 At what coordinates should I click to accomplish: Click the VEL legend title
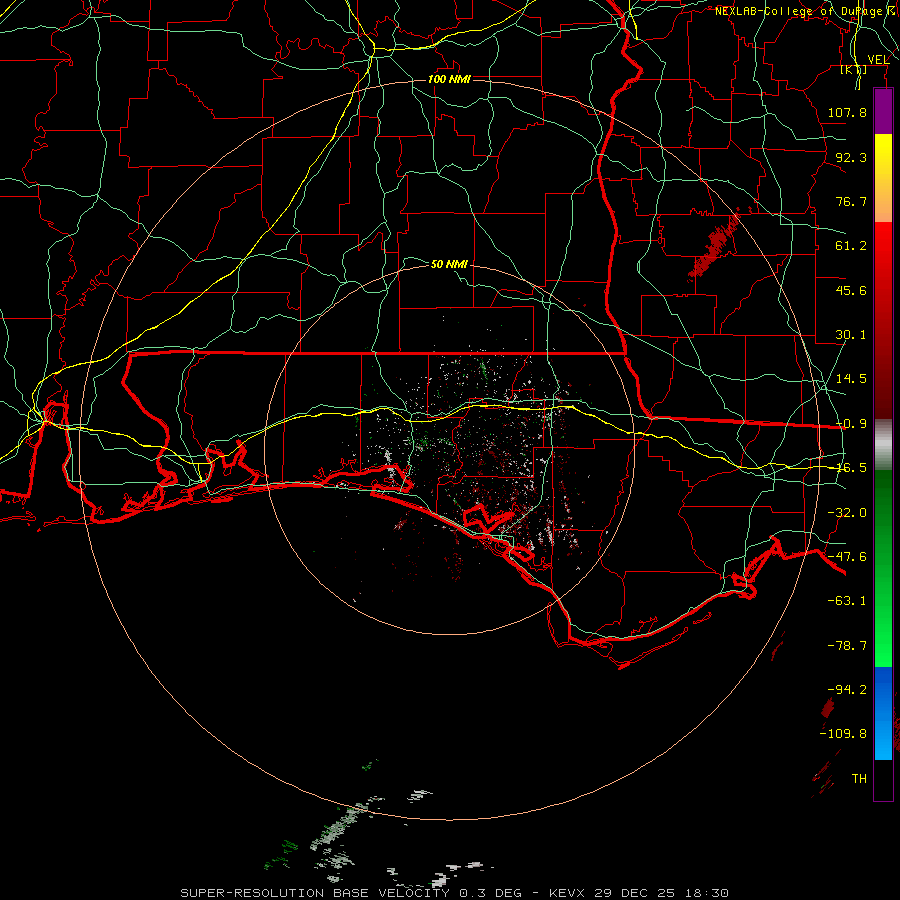pyautogui.click(x=878, y=60)
